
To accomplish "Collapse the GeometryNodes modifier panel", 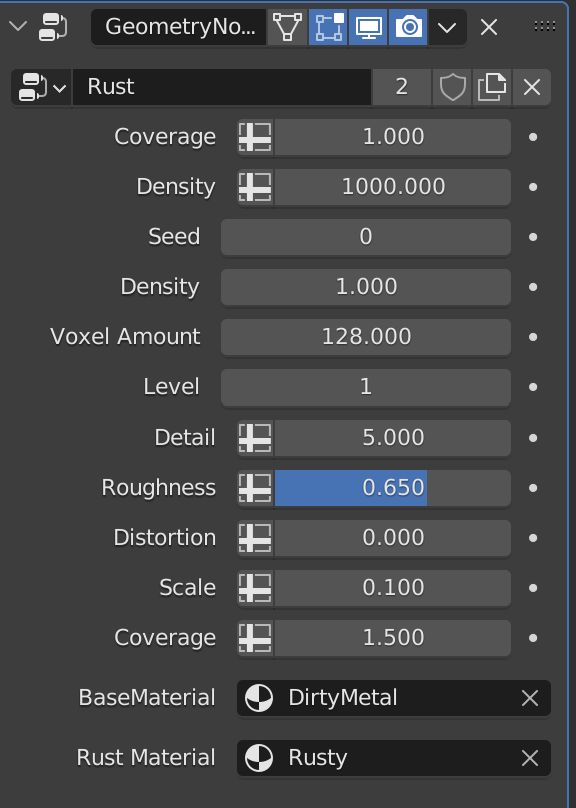I will pyautogui.click(x=18, y=26).
